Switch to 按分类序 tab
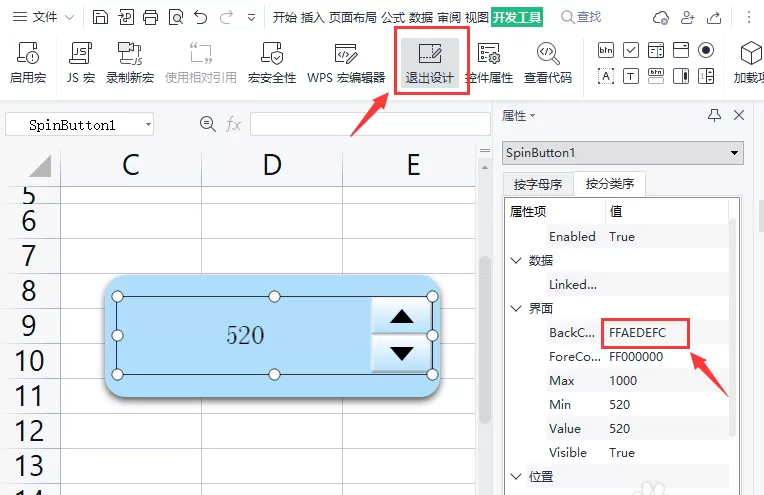Image resolution: width=764 pixels, height=495 pixels. click(x=610, y=183)
